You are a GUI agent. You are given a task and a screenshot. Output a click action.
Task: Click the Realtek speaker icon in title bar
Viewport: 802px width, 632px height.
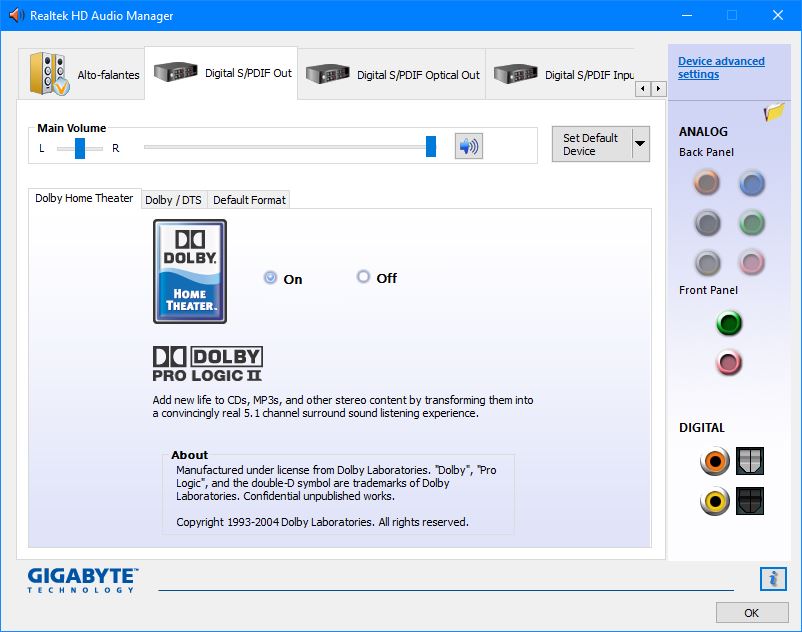coord(16,15)
